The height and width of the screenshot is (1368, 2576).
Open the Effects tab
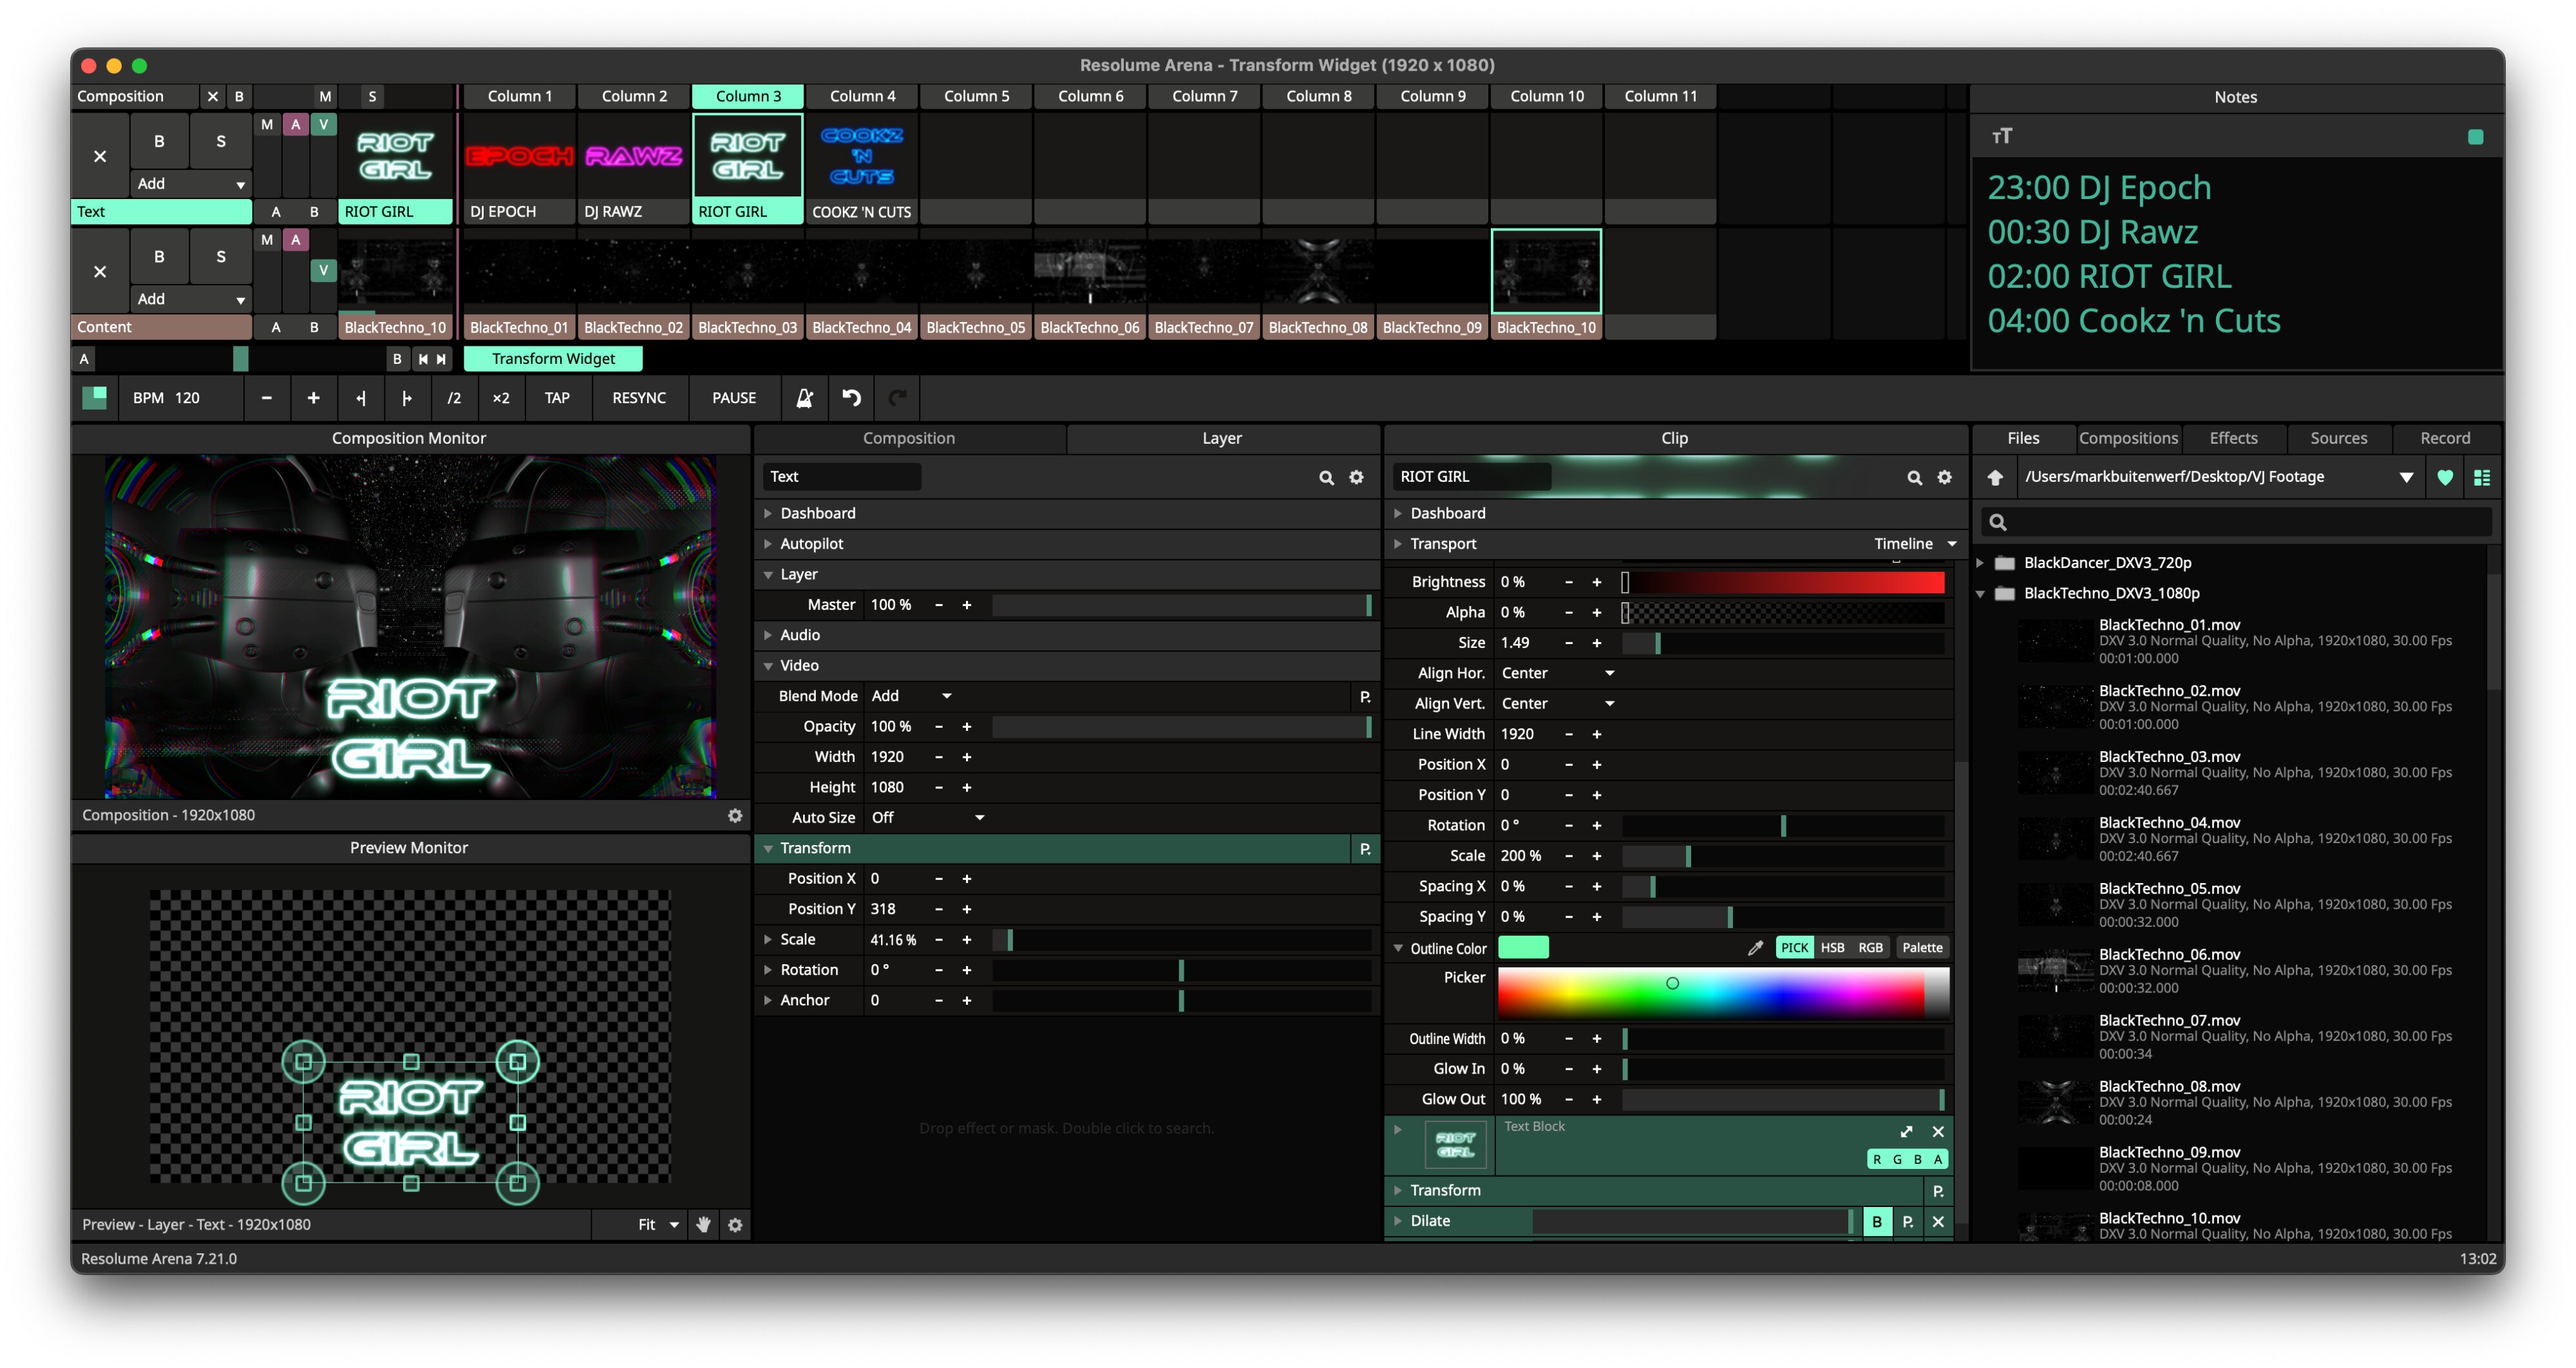[2233, 438]
